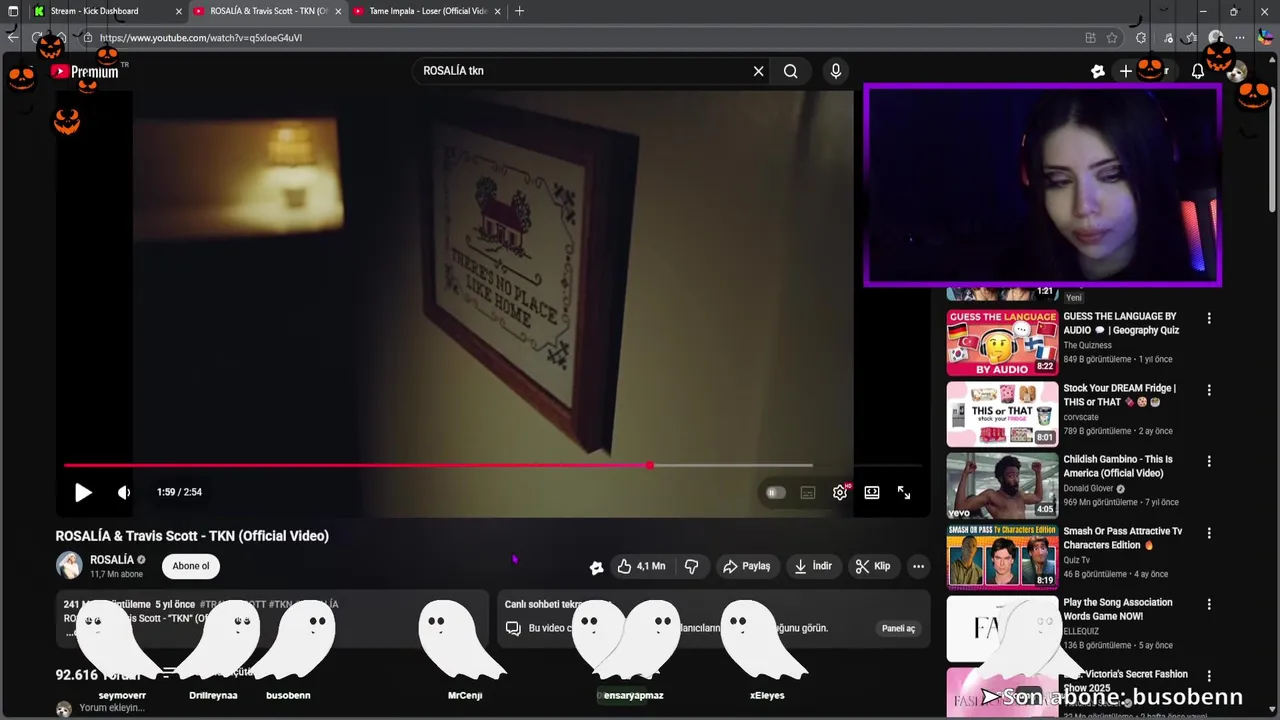Mute the video with the speaker icon
The width and height of the screenshot is (1280, 720).
click(x=124, y=492)
